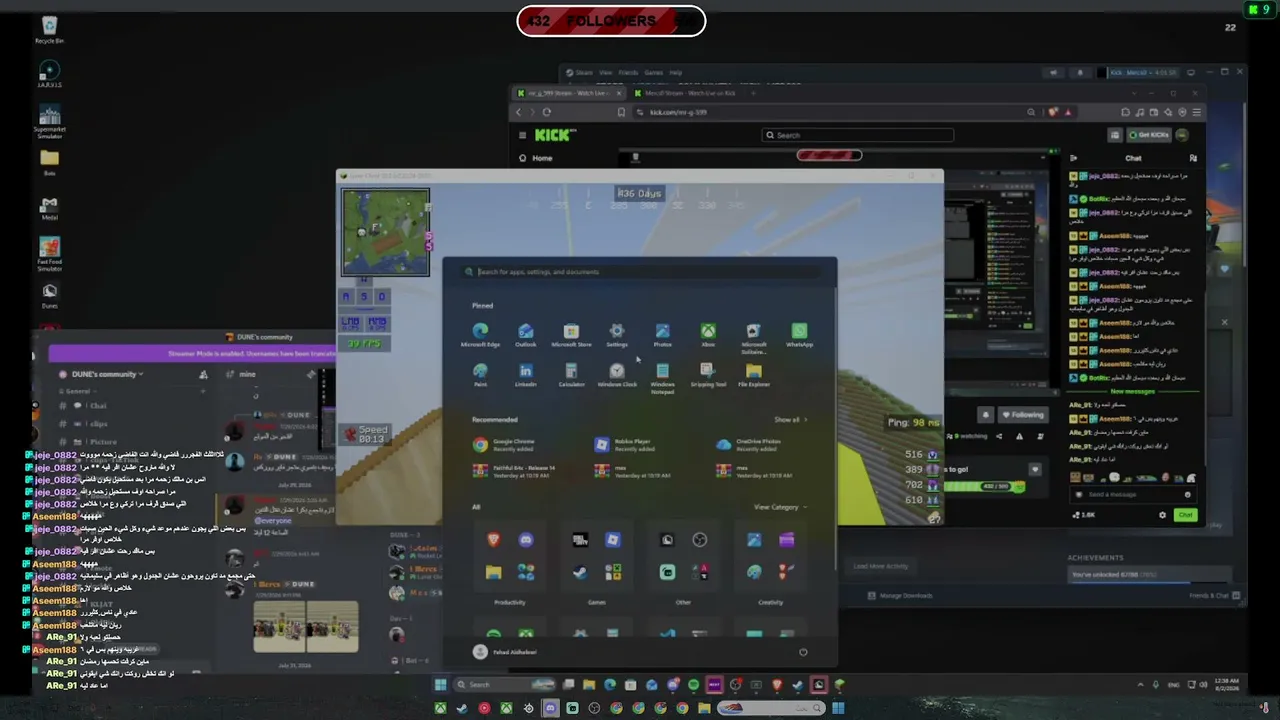1280x720 pixels.
Task: Launch Calculator from pinned apps
Action: click(571, 375)
